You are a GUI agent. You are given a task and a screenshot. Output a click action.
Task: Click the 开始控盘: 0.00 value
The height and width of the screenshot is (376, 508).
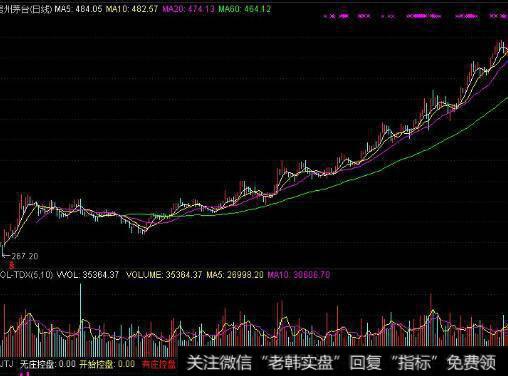click(x=107, y=364)
